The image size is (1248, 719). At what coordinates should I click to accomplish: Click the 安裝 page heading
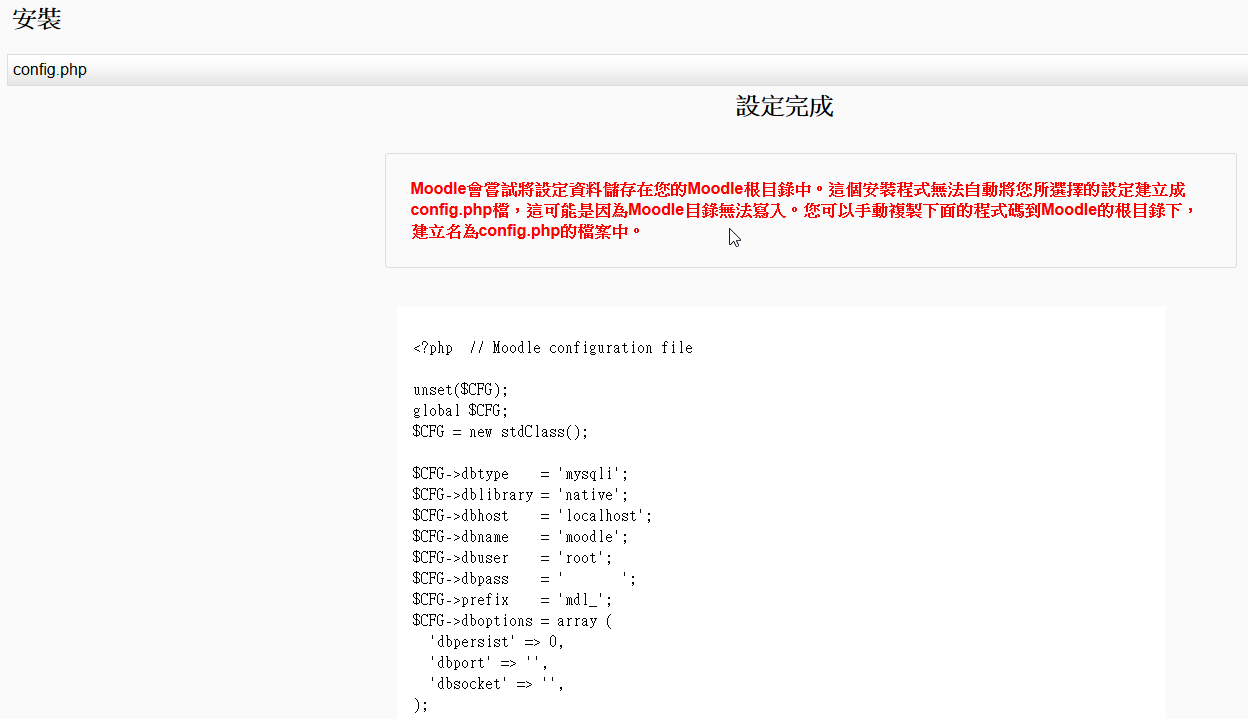tap(37, 19)
